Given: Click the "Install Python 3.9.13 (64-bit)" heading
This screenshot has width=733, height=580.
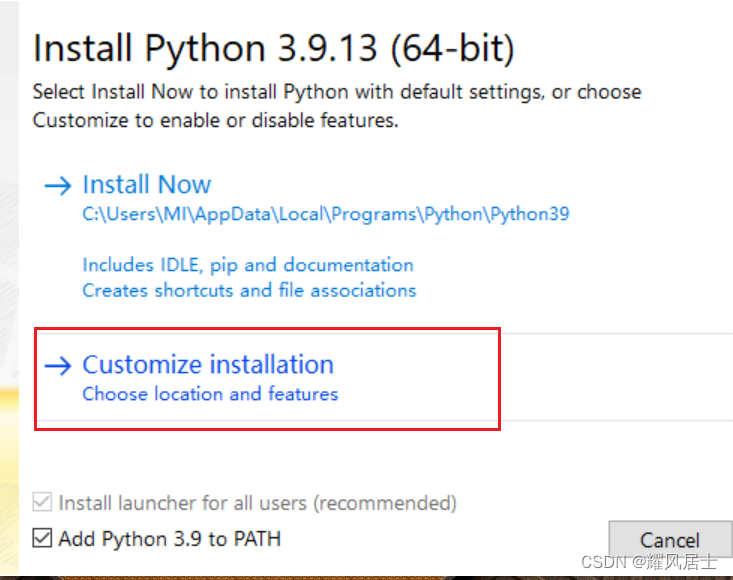Looking at the screenshot, I should point(274,48).
